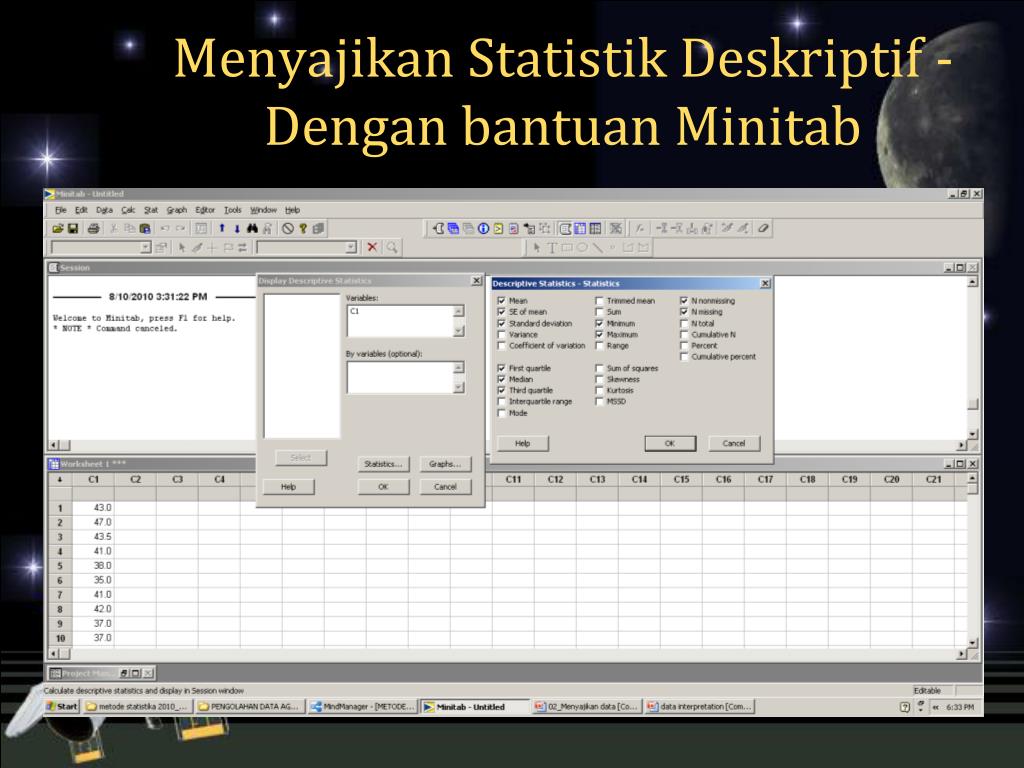This screenshot has height=768, width=1024.
Task: Click Variables box scroll-down arrow
Action: [458, 330]
